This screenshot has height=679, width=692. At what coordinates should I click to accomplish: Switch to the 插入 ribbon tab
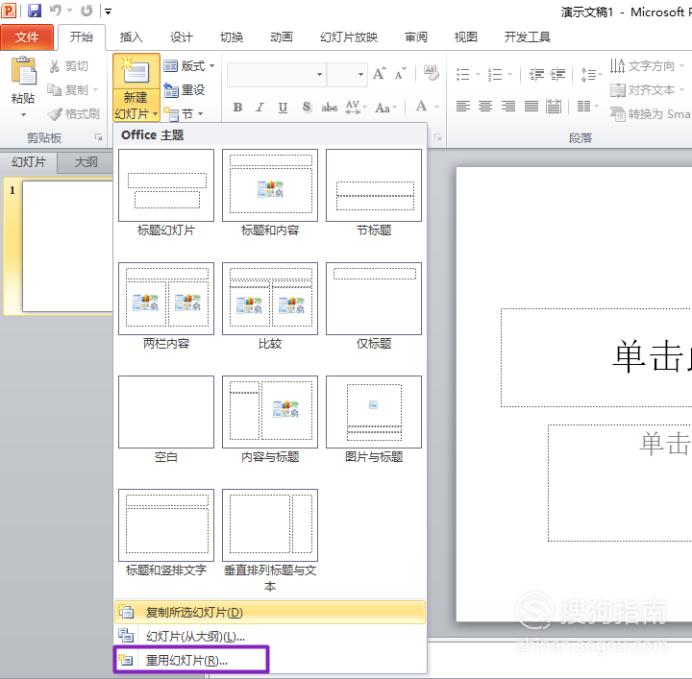pos(131,37)
